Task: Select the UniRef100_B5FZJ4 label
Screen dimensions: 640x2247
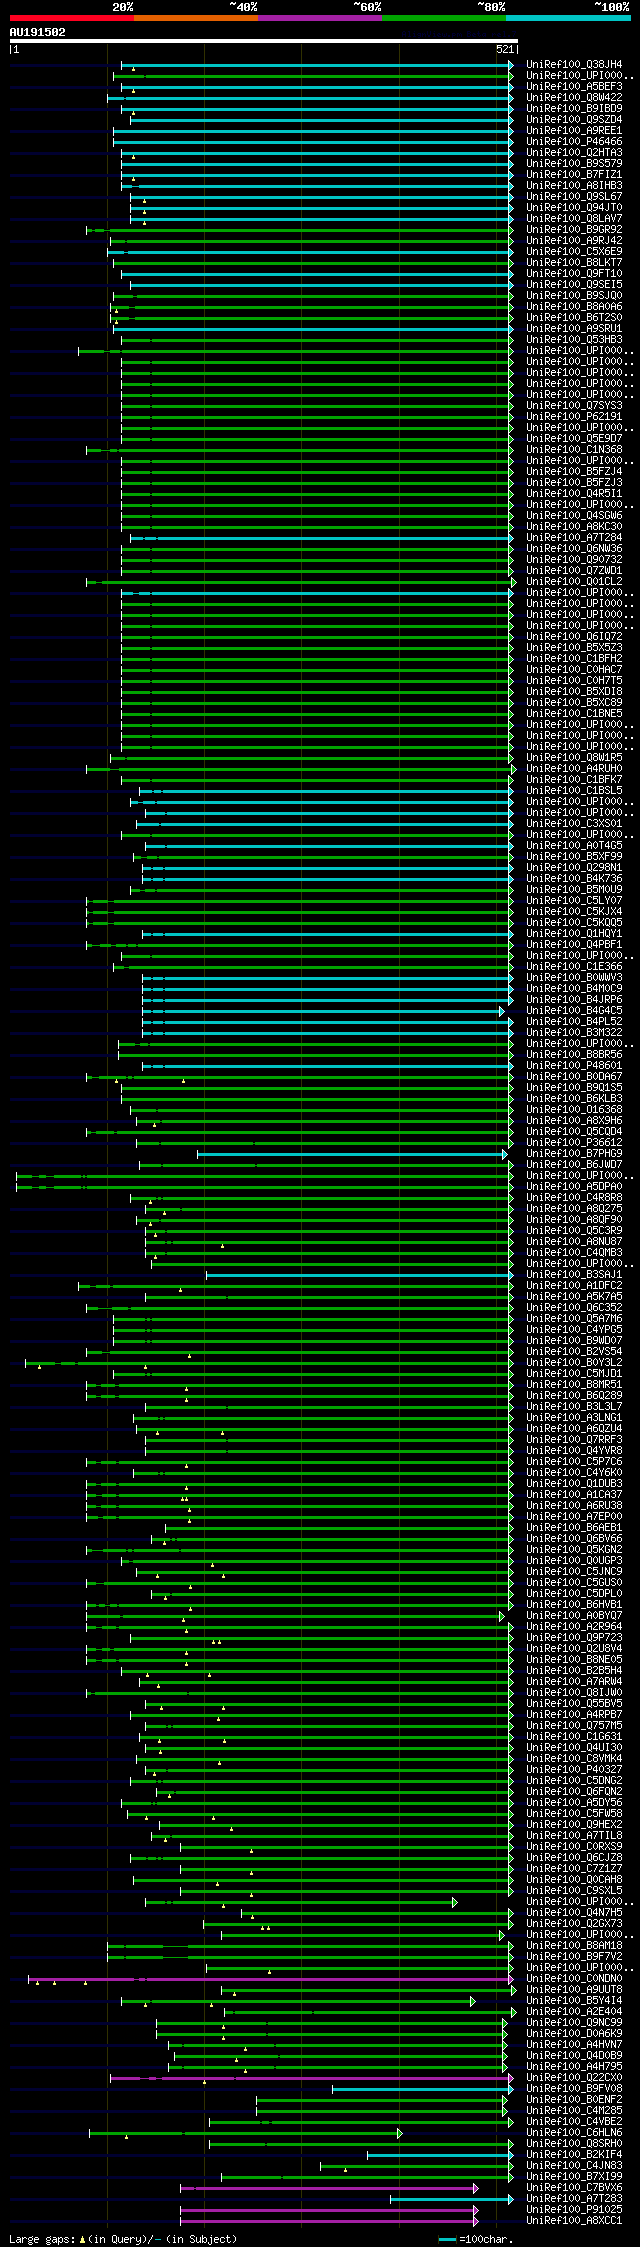Action: [574, 472]
